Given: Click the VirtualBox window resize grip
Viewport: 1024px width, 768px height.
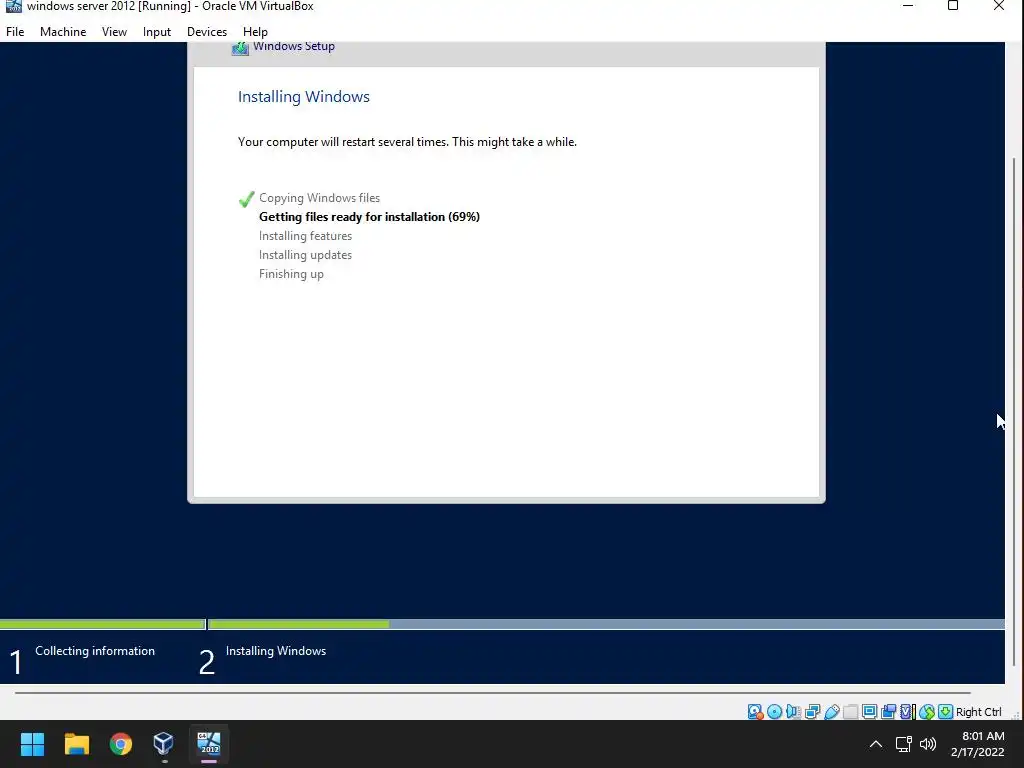Looking at the screenshot, I should point(1016,714).
